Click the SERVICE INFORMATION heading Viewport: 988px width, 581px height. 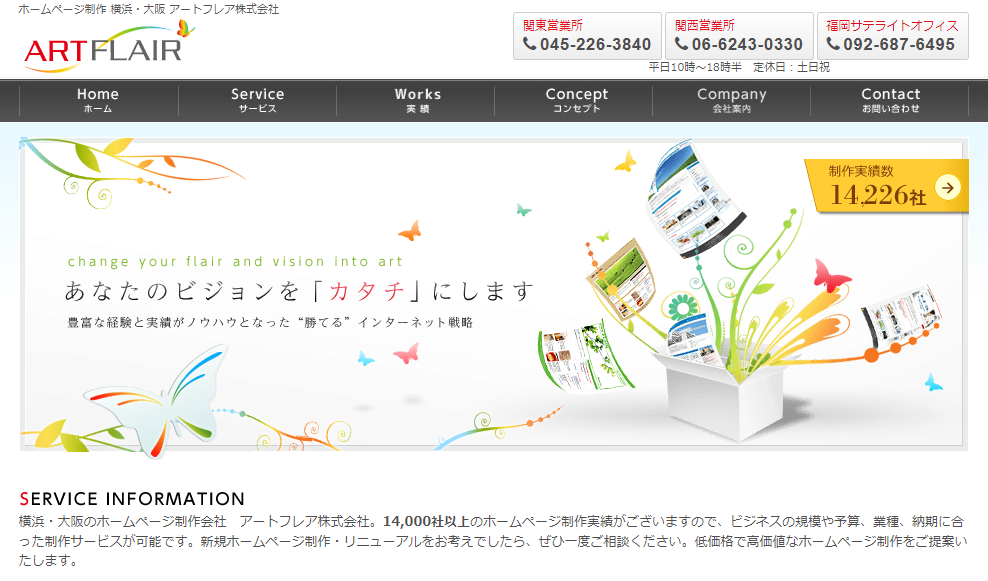132,498
